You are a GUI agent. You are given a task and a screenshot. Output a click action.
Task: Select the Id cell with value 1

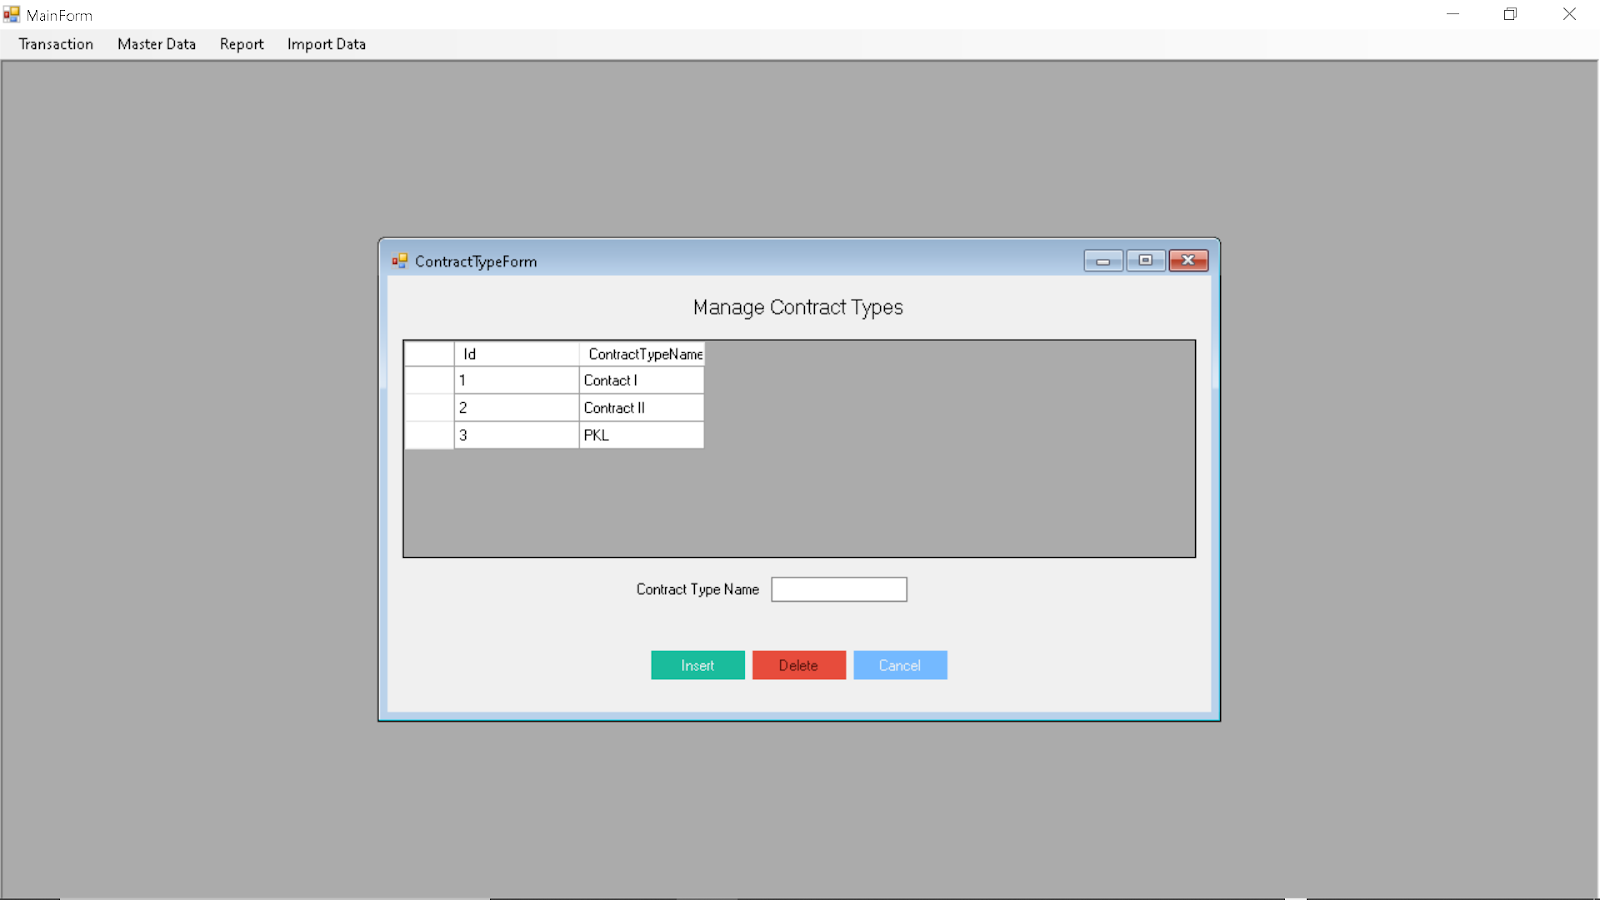517,380
